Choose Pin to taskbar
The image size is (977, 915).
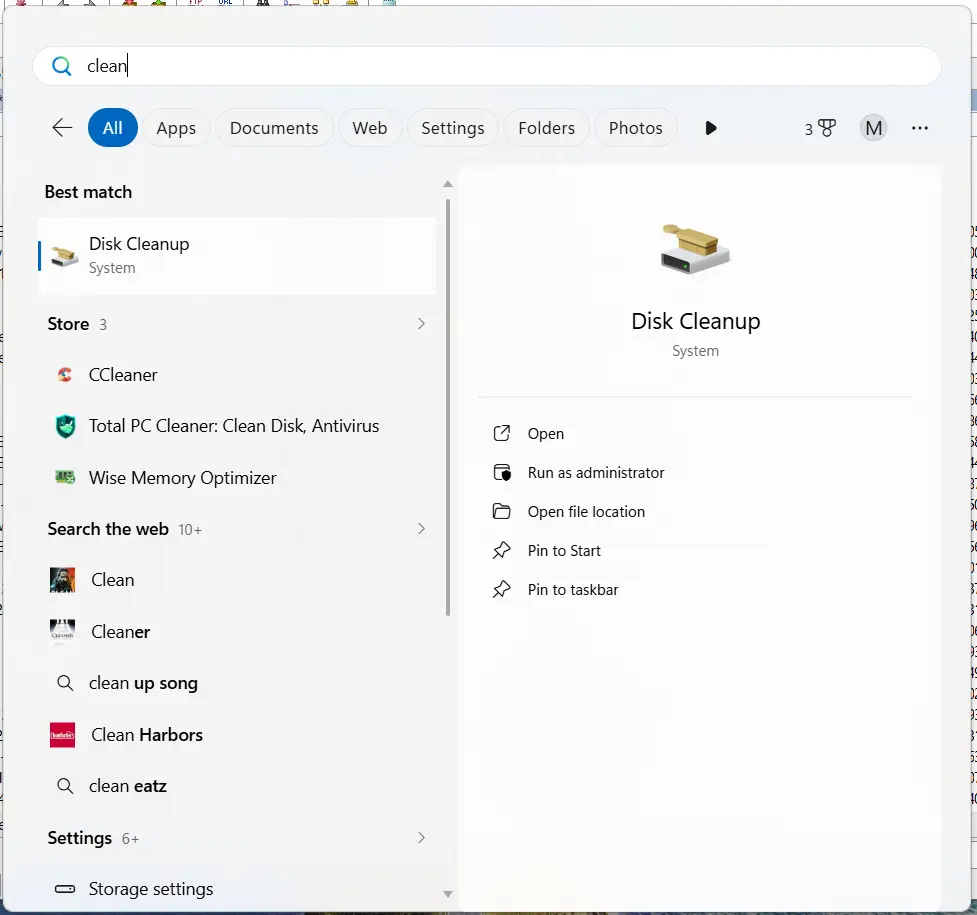[x=573, y=590]
